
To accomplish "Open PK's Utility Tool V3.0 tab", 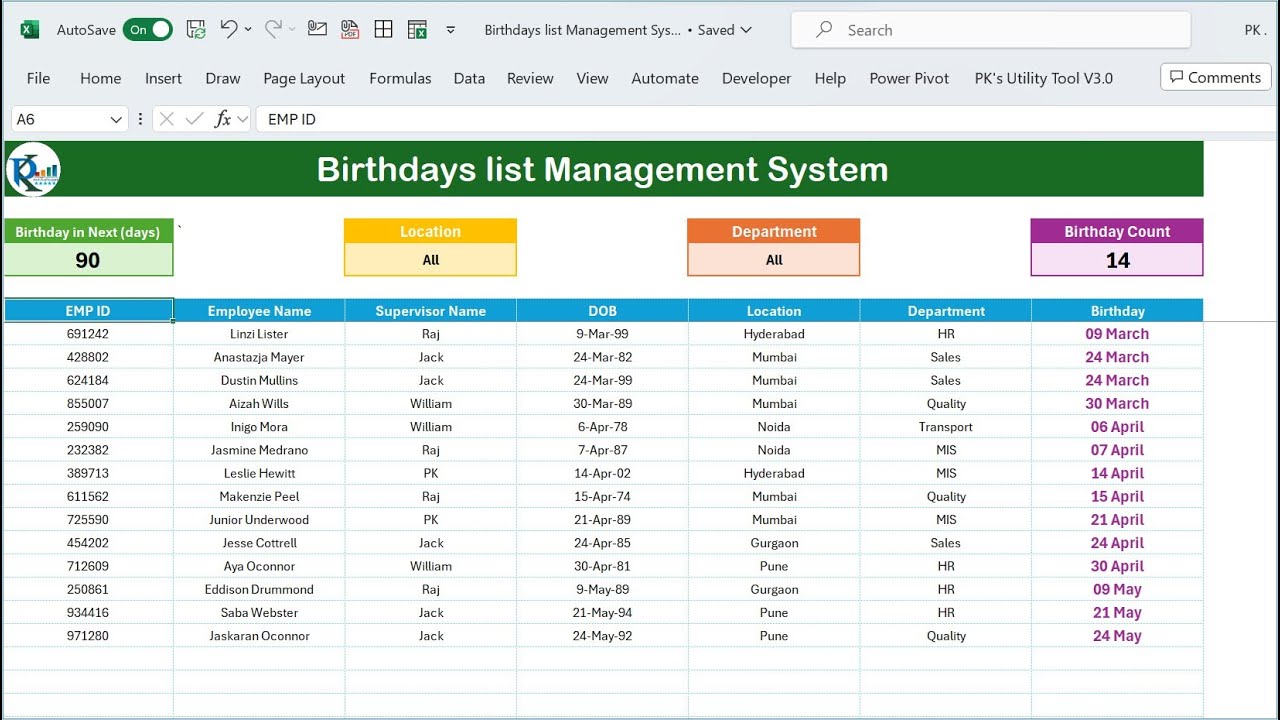I will click(1044, 78).
